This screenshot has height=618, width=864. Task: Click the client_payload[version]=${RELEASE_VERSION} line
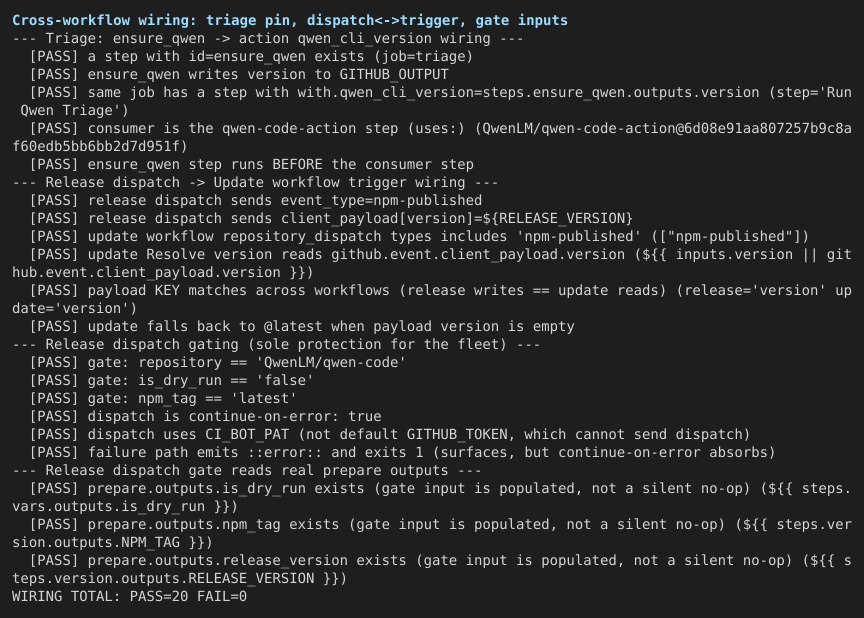(331, 218)
